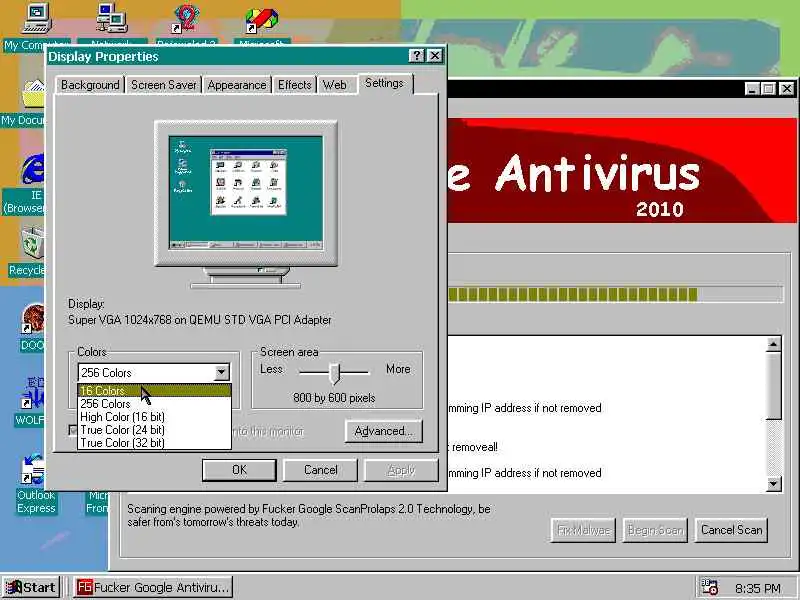The height and width of the screenshot is (600, 800).
Task: Switch to the Background tab
Action: click(x=90, y=85)
